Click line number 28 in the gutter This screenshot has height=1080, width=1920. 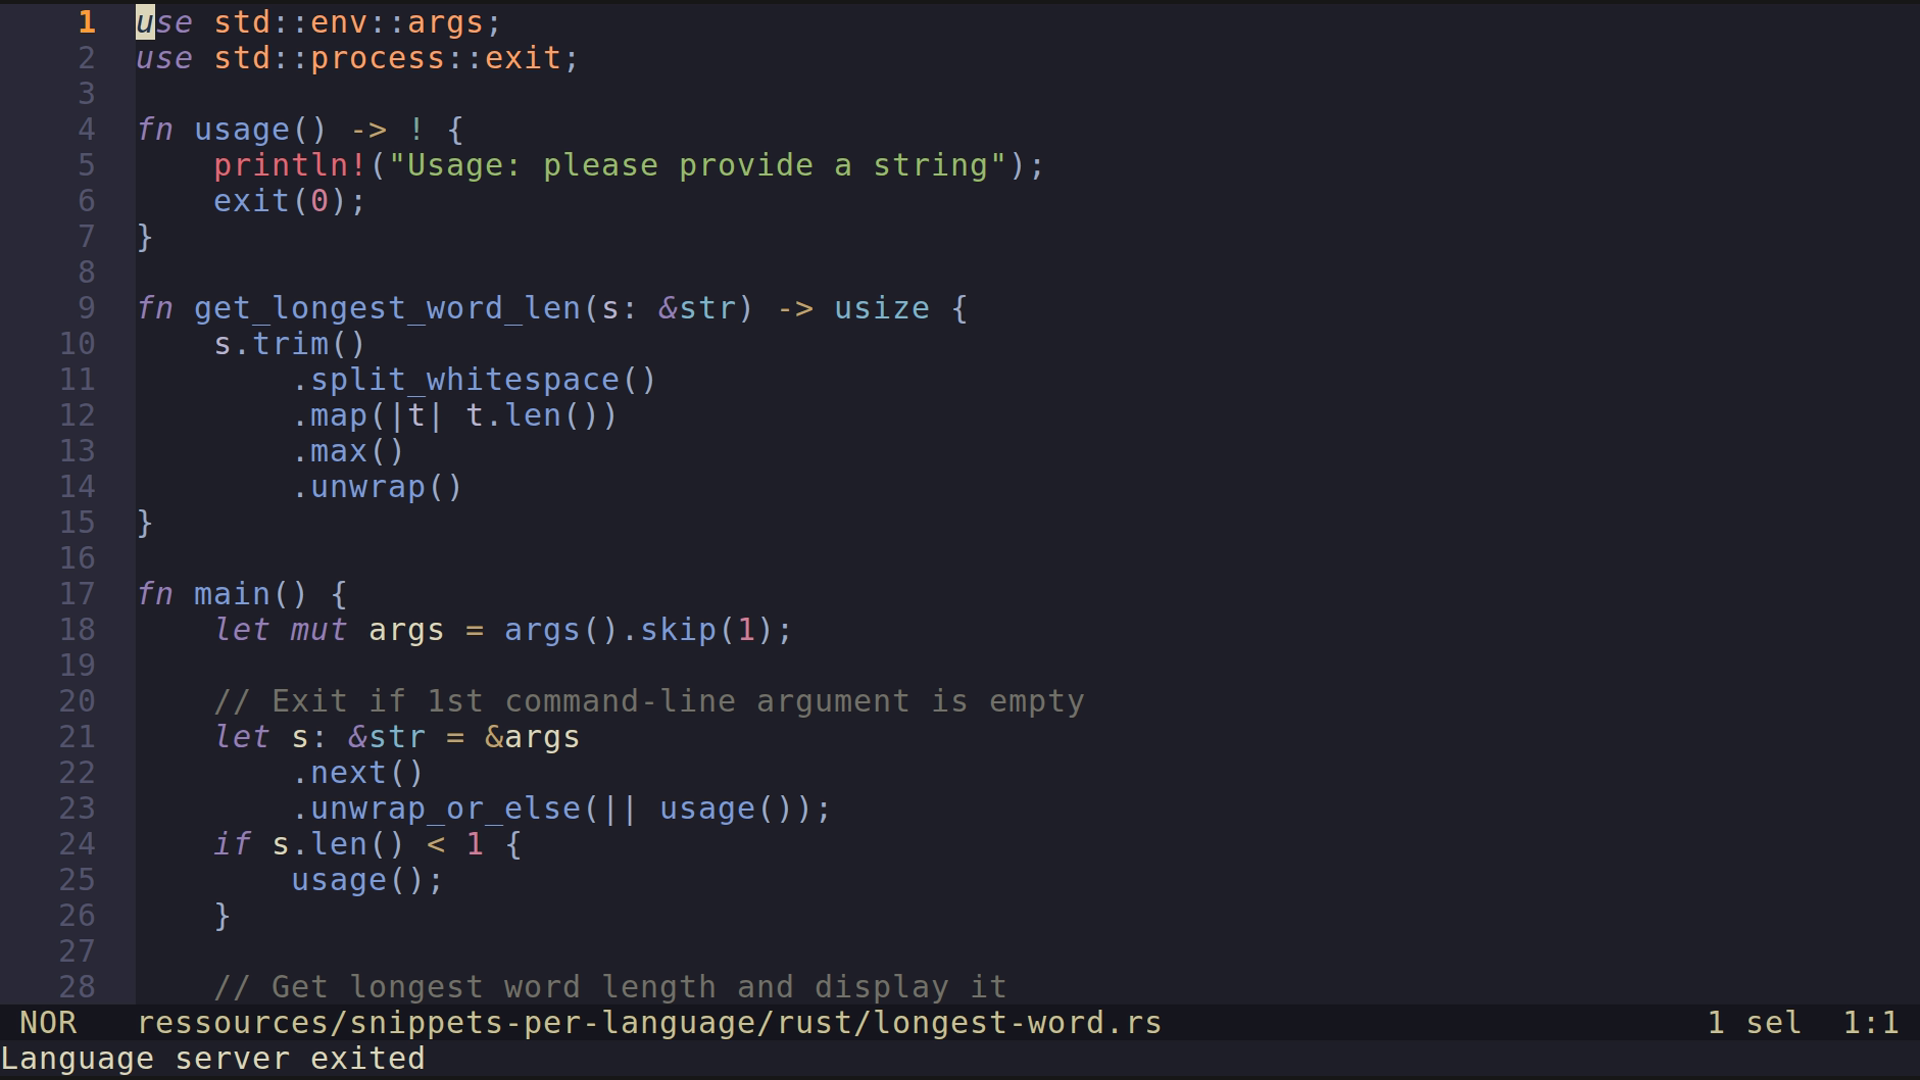[77, 987]
